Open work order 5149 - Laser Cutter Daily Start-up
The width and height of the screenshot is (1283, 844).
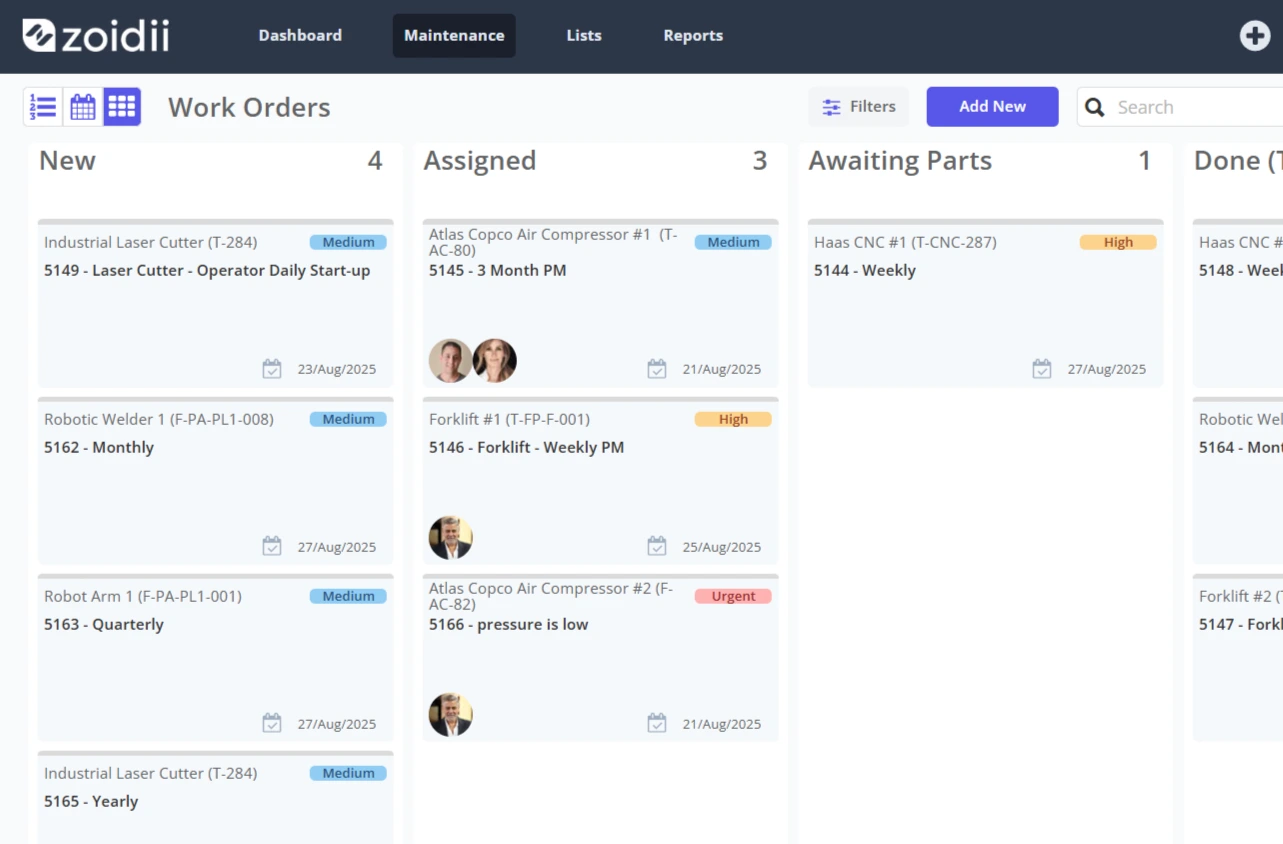pos(207,270)
